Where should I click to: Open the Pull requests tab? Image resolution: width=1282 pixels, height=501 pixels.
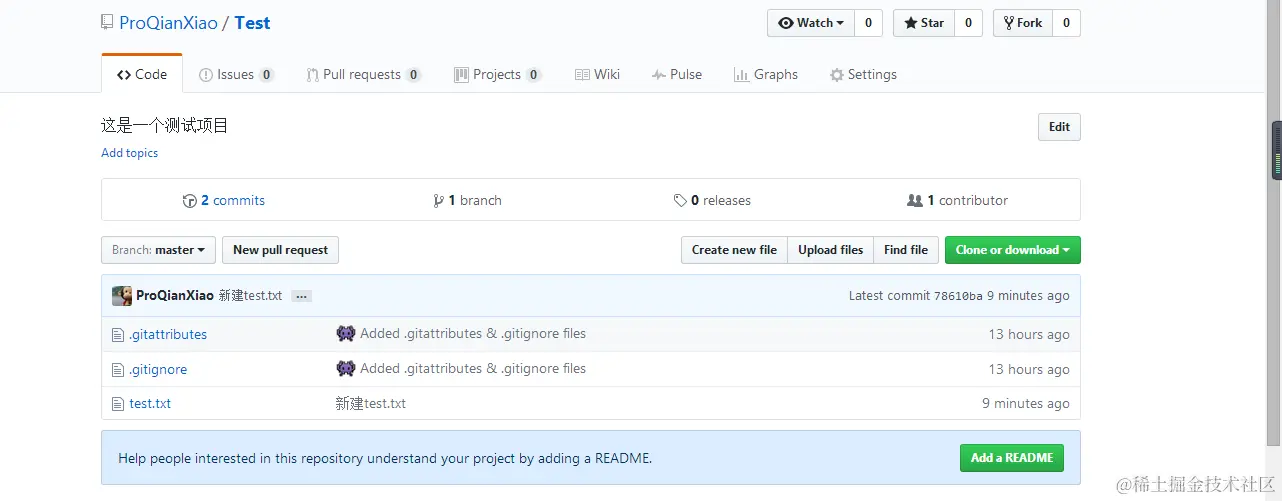[364, 74]
